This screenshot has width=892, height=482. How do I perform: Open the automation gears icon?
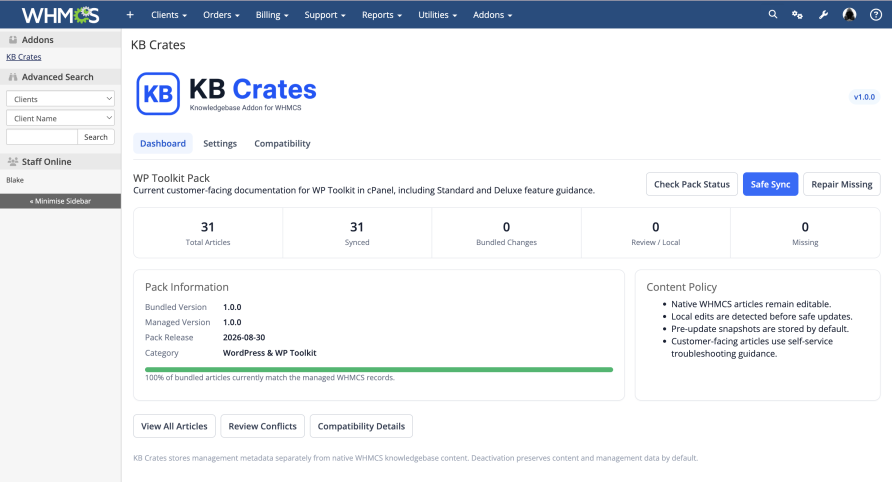(x=798, y=15)
